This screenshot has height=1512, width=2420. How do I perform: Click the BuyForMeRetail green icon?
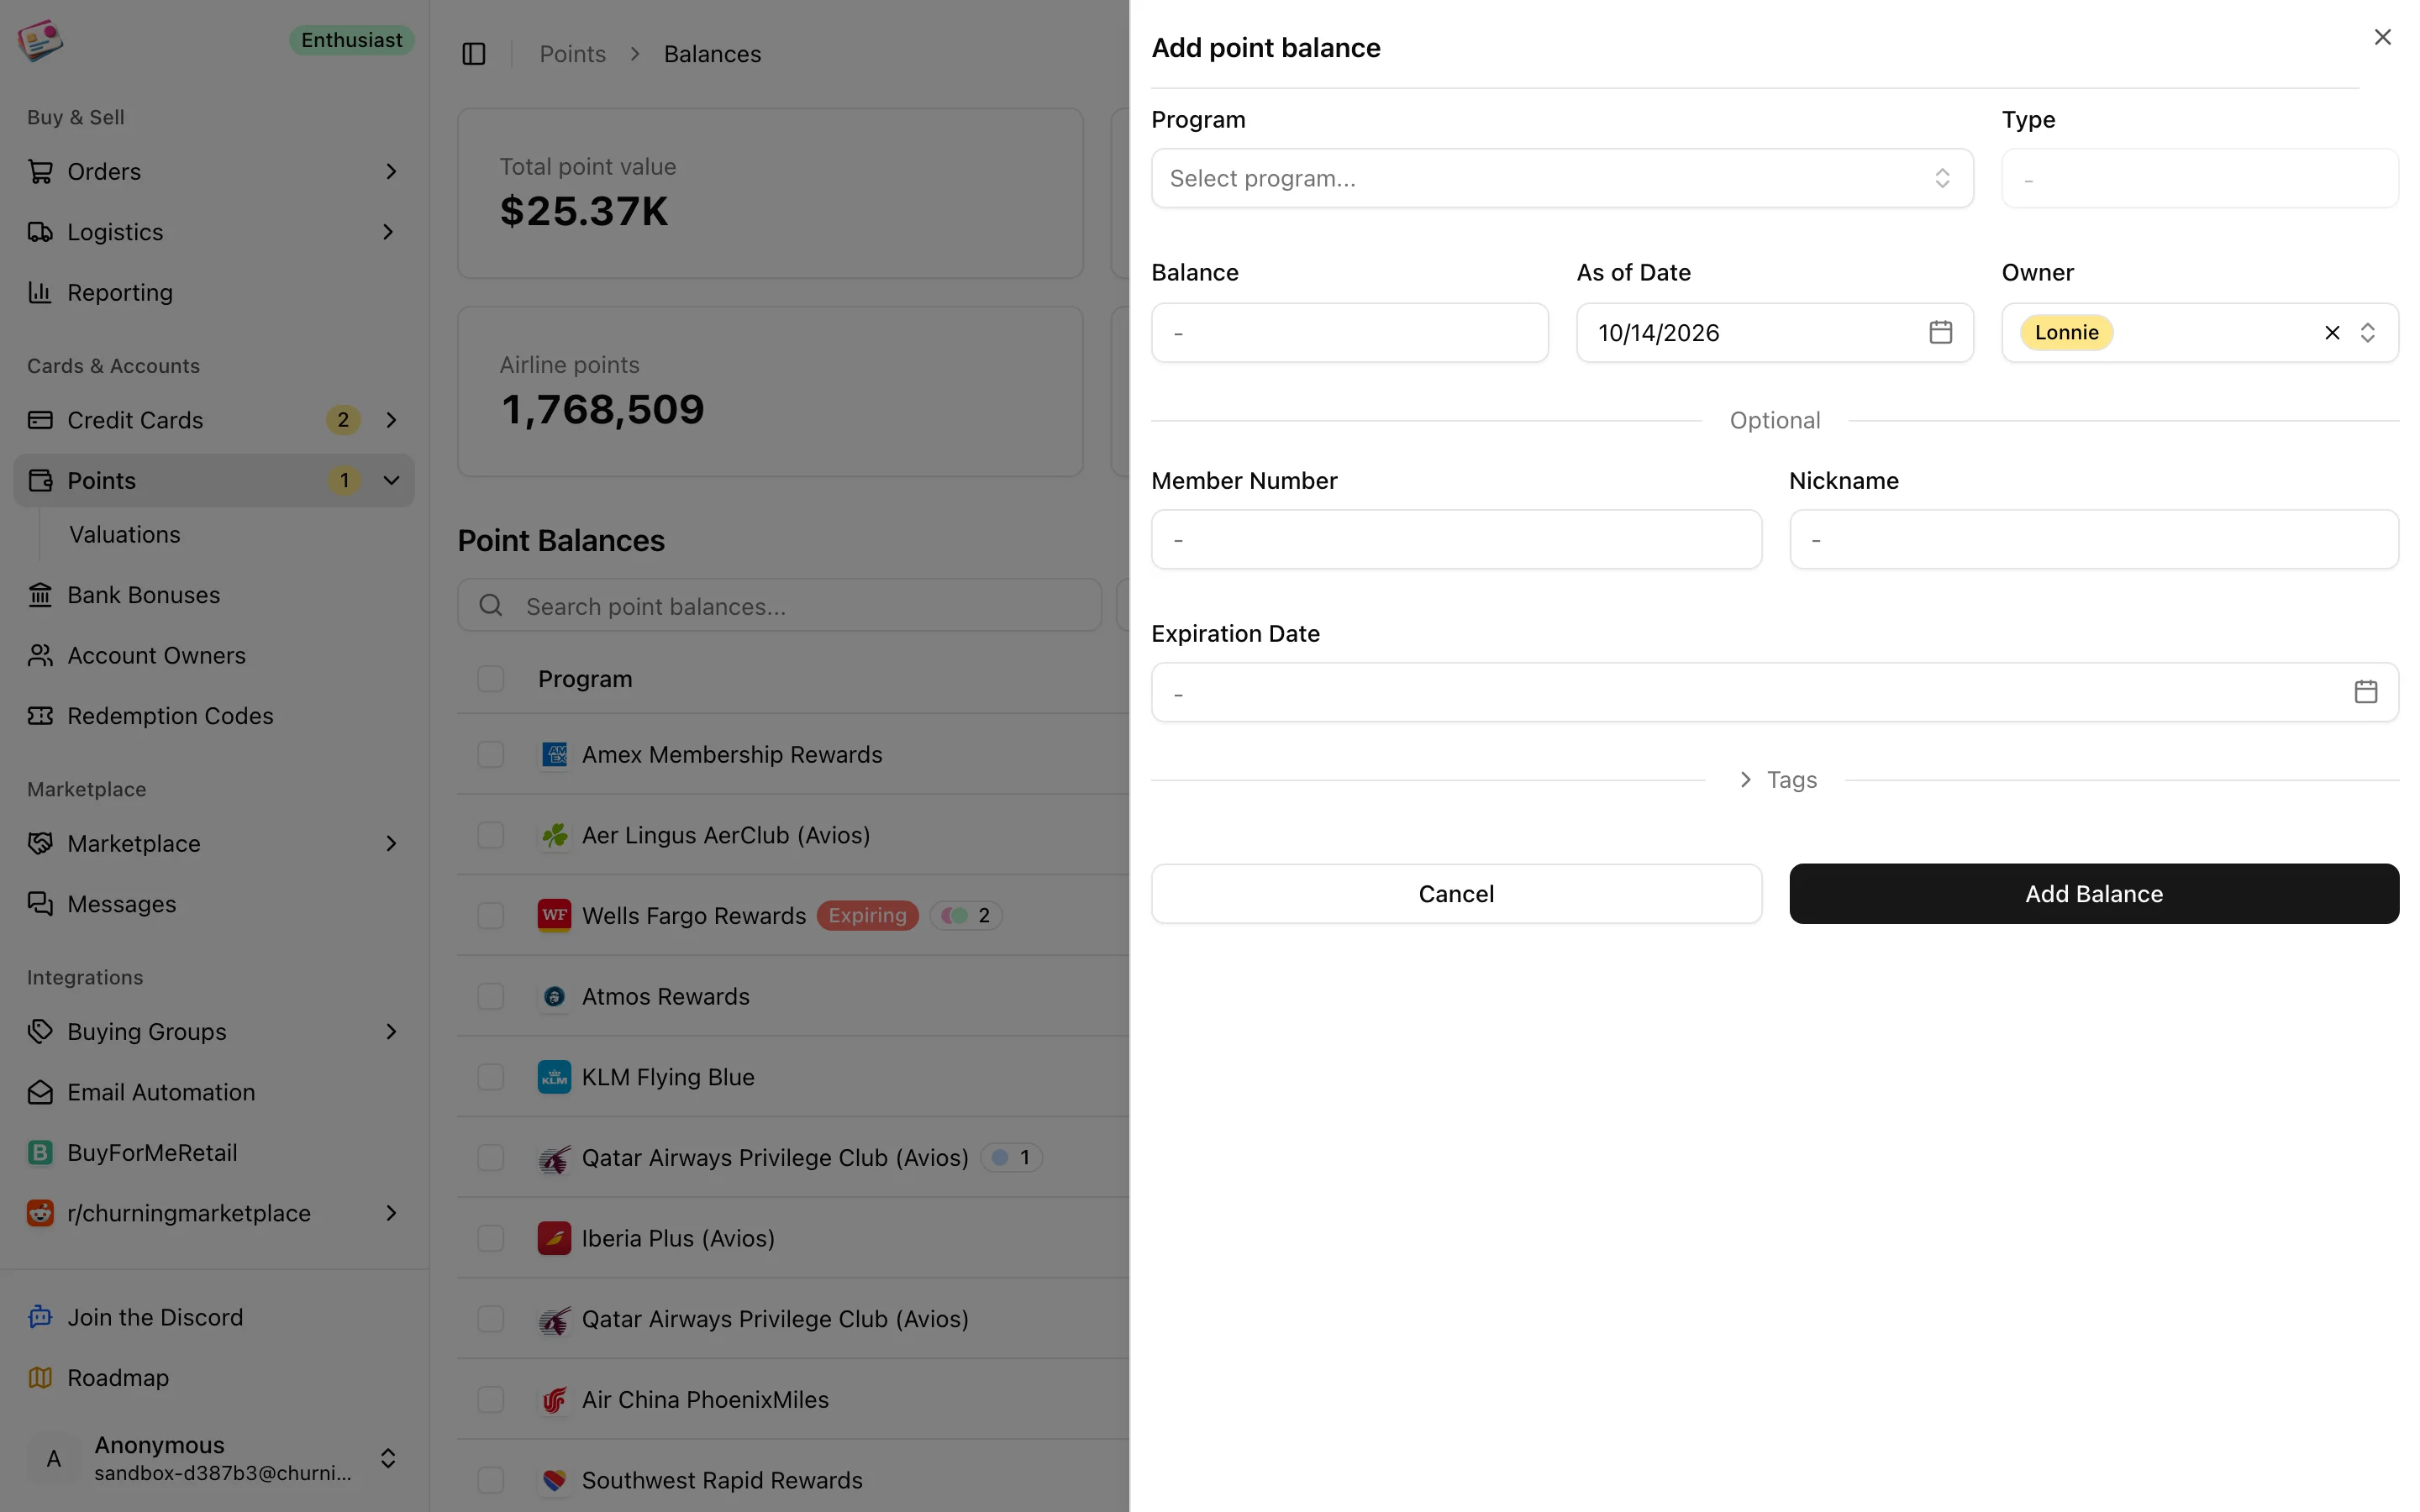(40, 1153)
